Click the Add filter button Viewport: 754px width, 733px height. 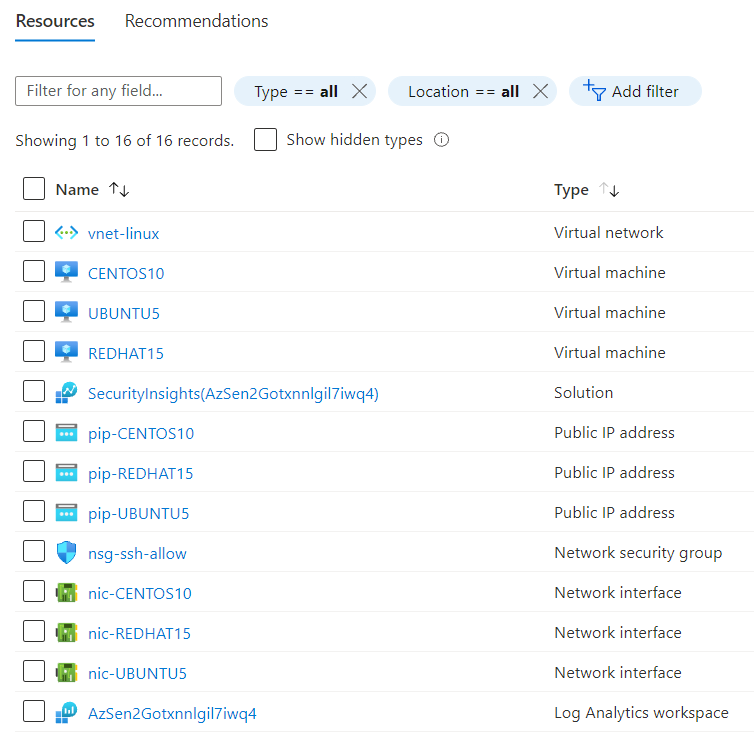tap(635, 91)
